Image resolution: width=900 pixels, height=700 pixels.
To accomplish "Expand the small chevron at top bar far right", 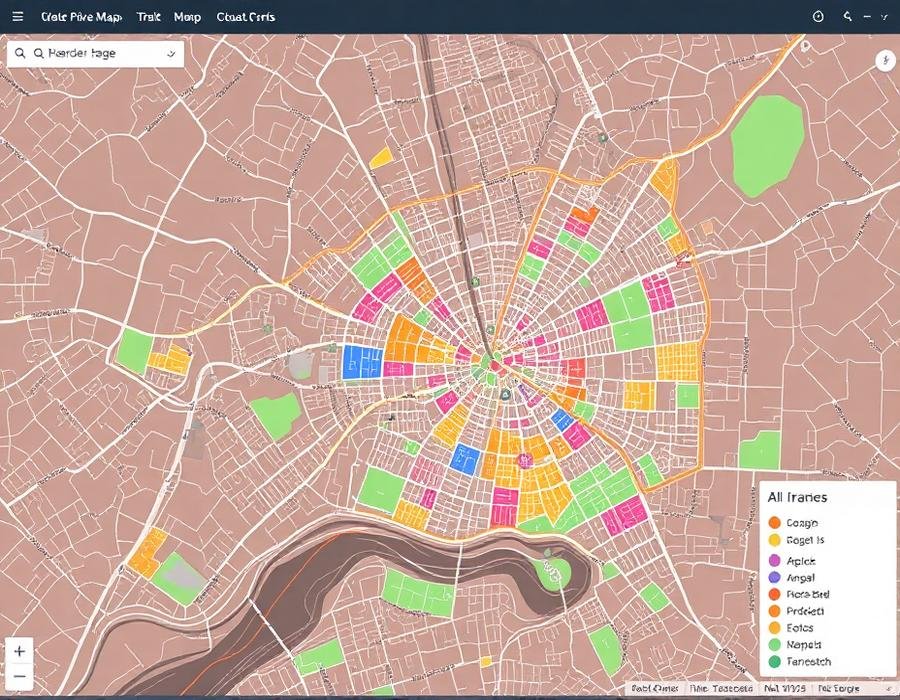I will pyautogui.click(x=884, y=17).
